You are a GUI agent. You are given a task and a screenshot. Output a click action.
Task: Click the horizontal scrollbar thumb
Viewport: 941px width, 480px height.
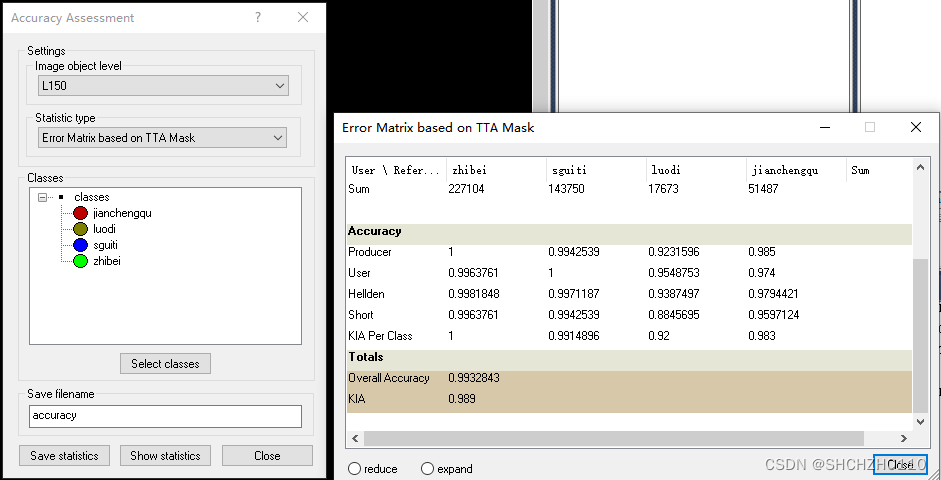pos(613,439)
